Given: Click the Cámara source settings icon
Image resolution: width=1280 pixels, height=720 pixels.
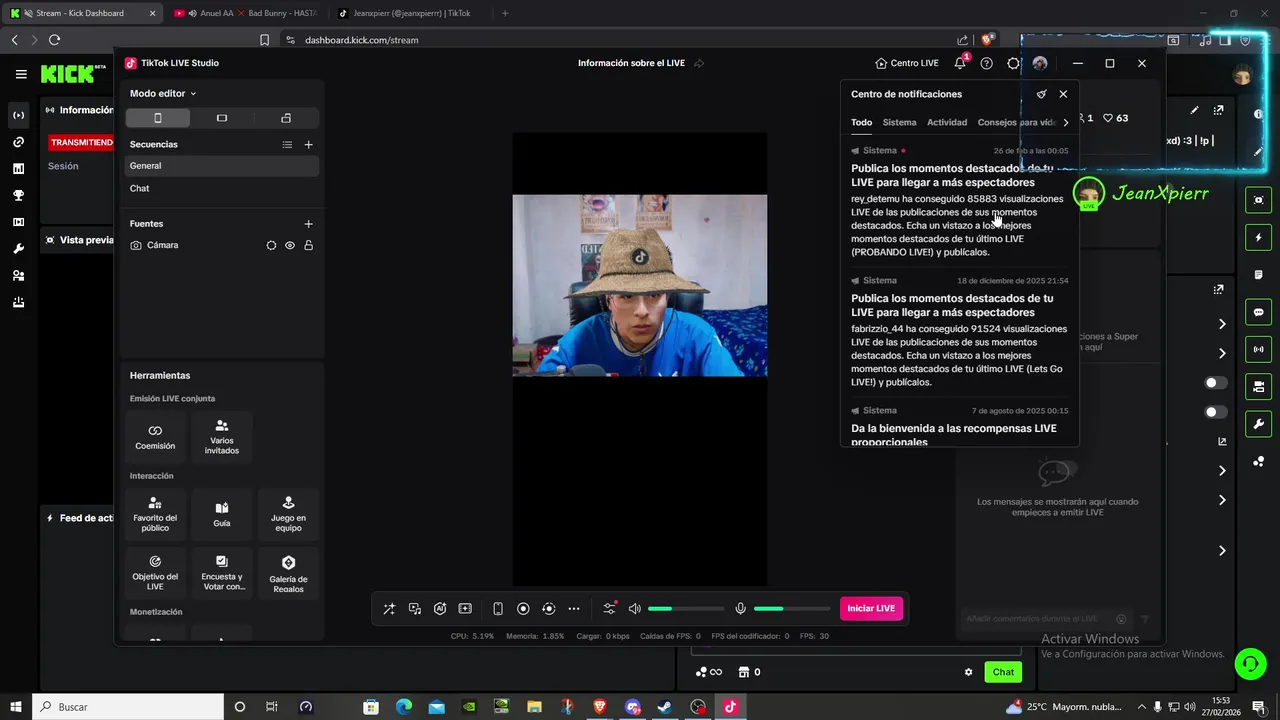Looking at the screenshot, I should [x=271, y=245].
